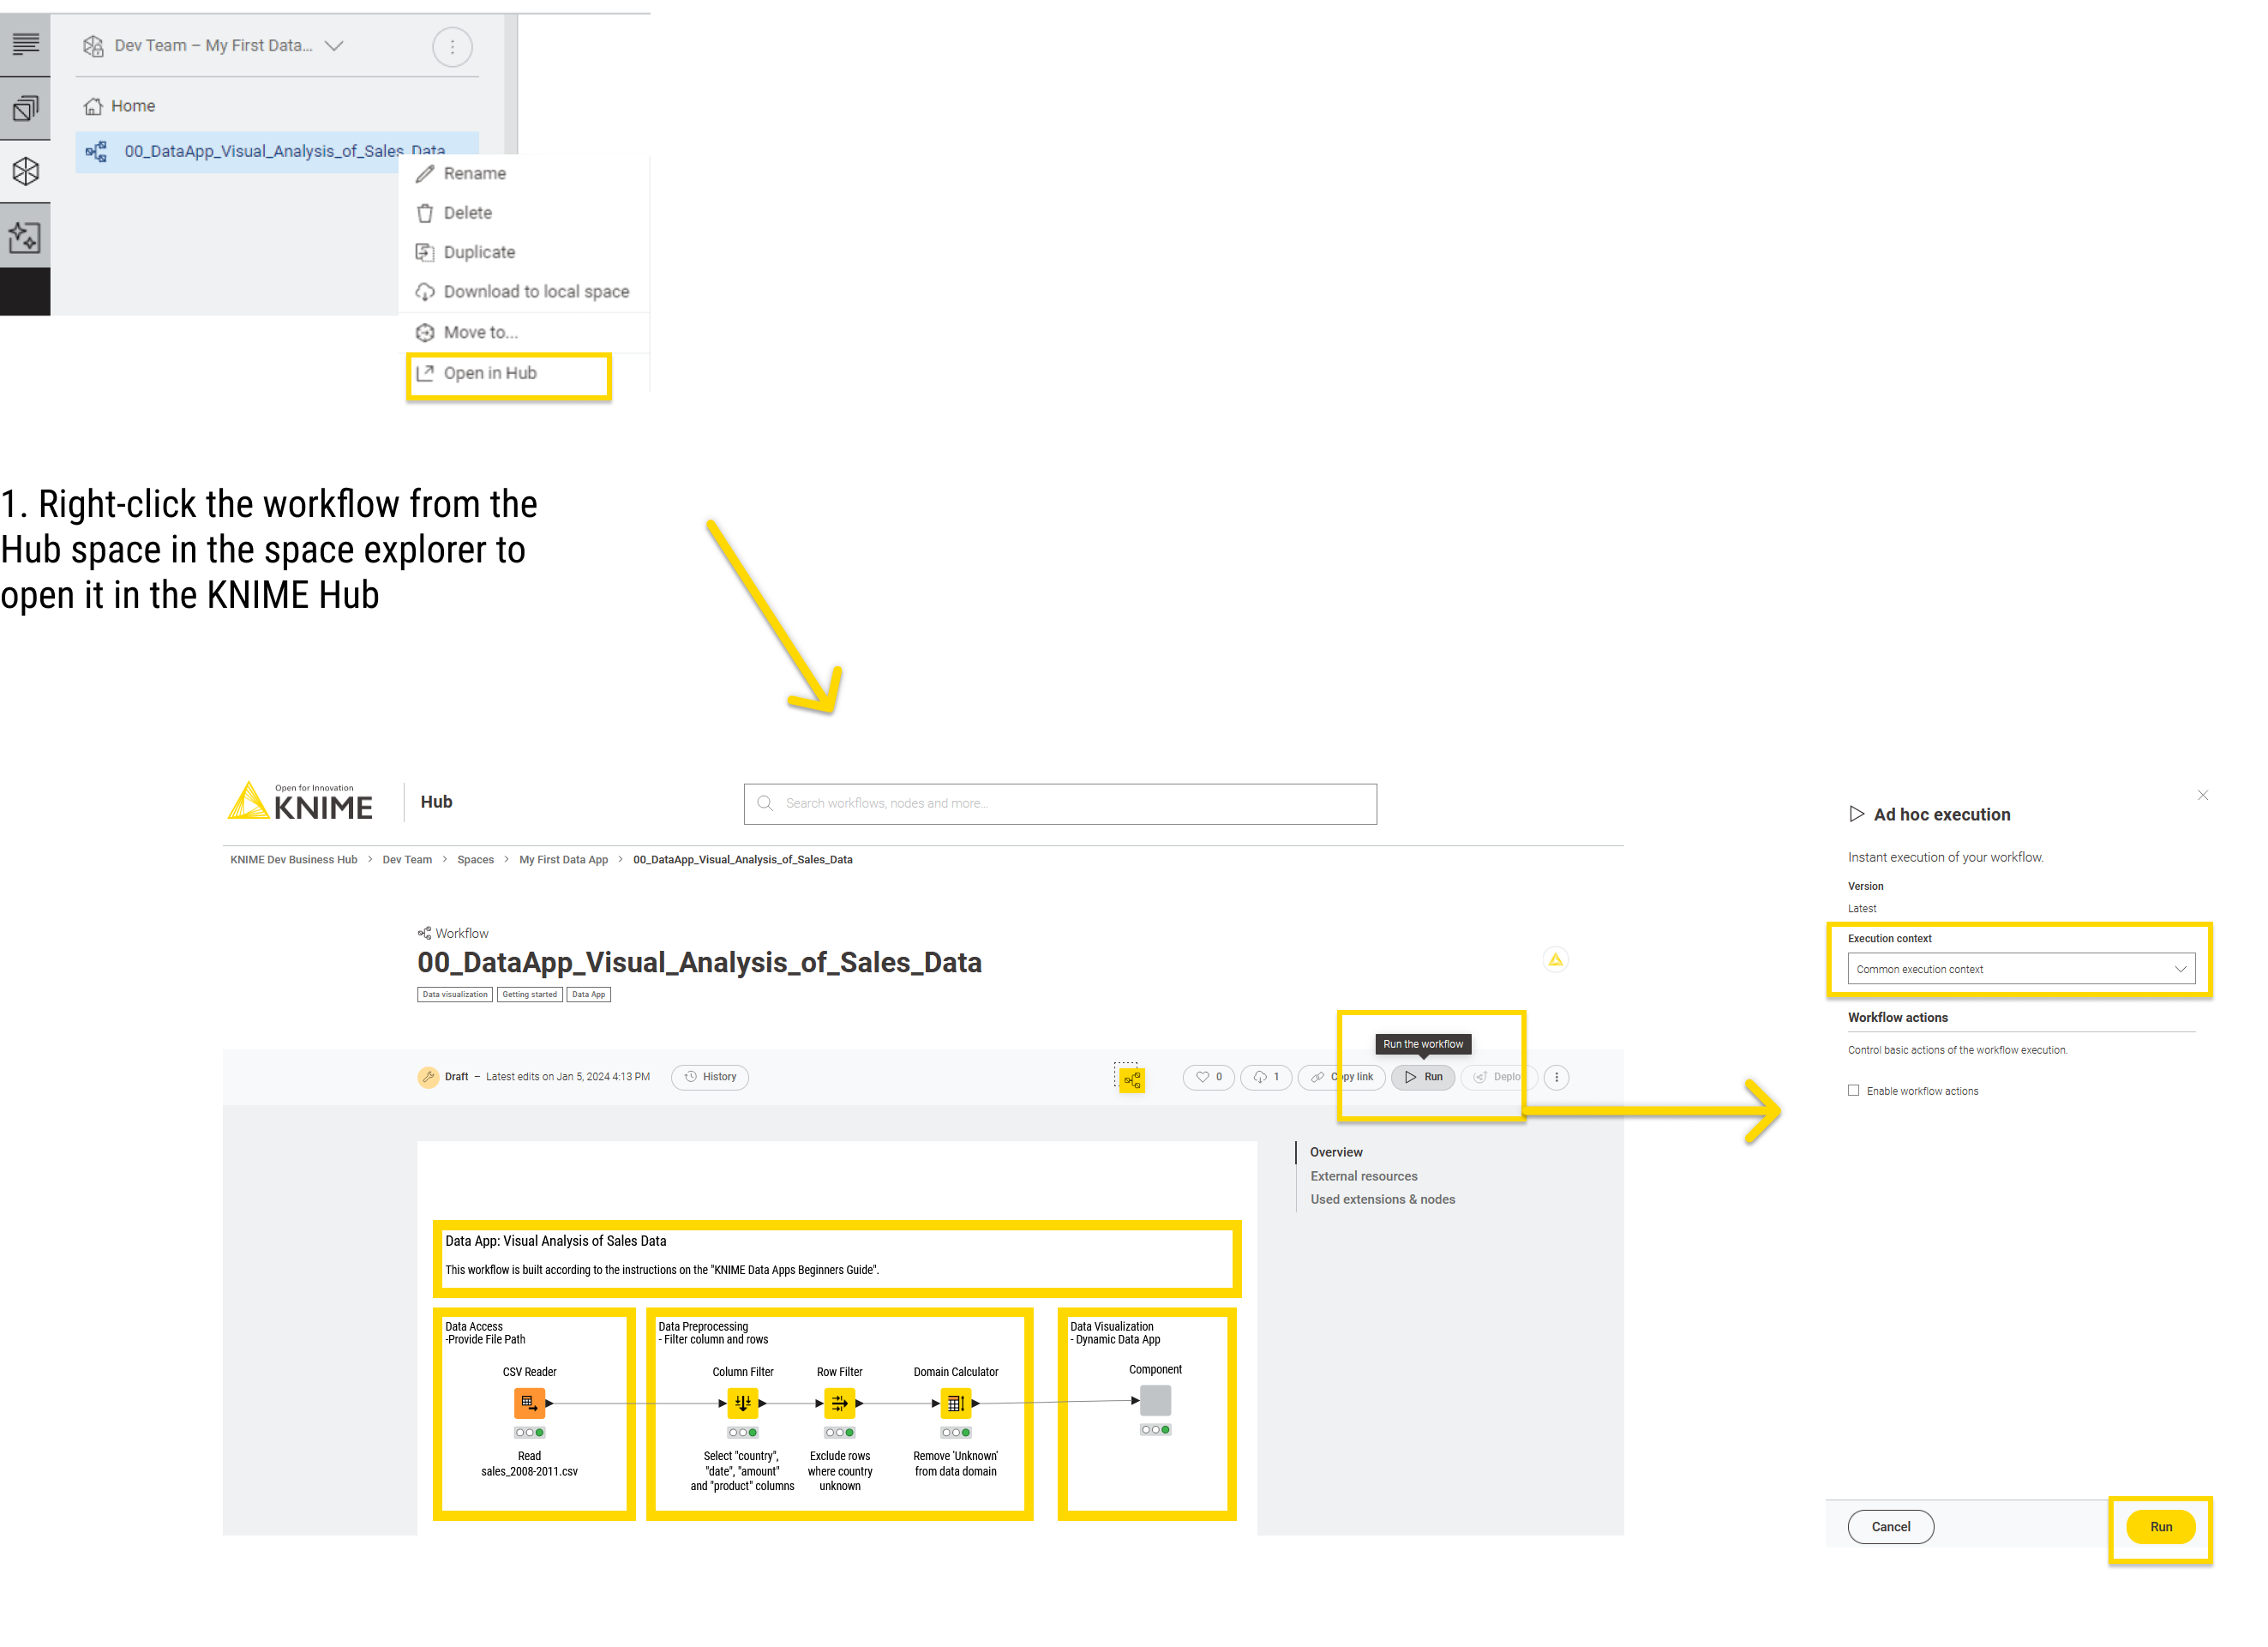Choose Open in Hub from context menu
The width and height of the screenshot is (2268, 1647).
click(490, 373)
